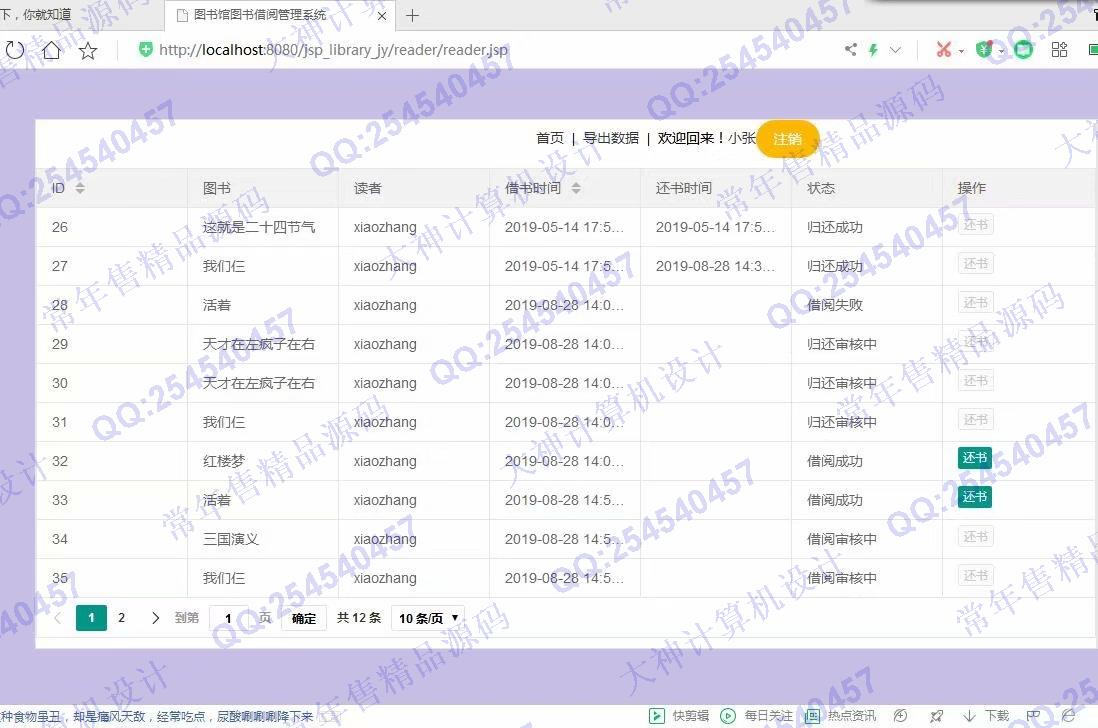Reload the page with the refresh icon
The width and height of the screenshot is (1098, 728).
15,50
